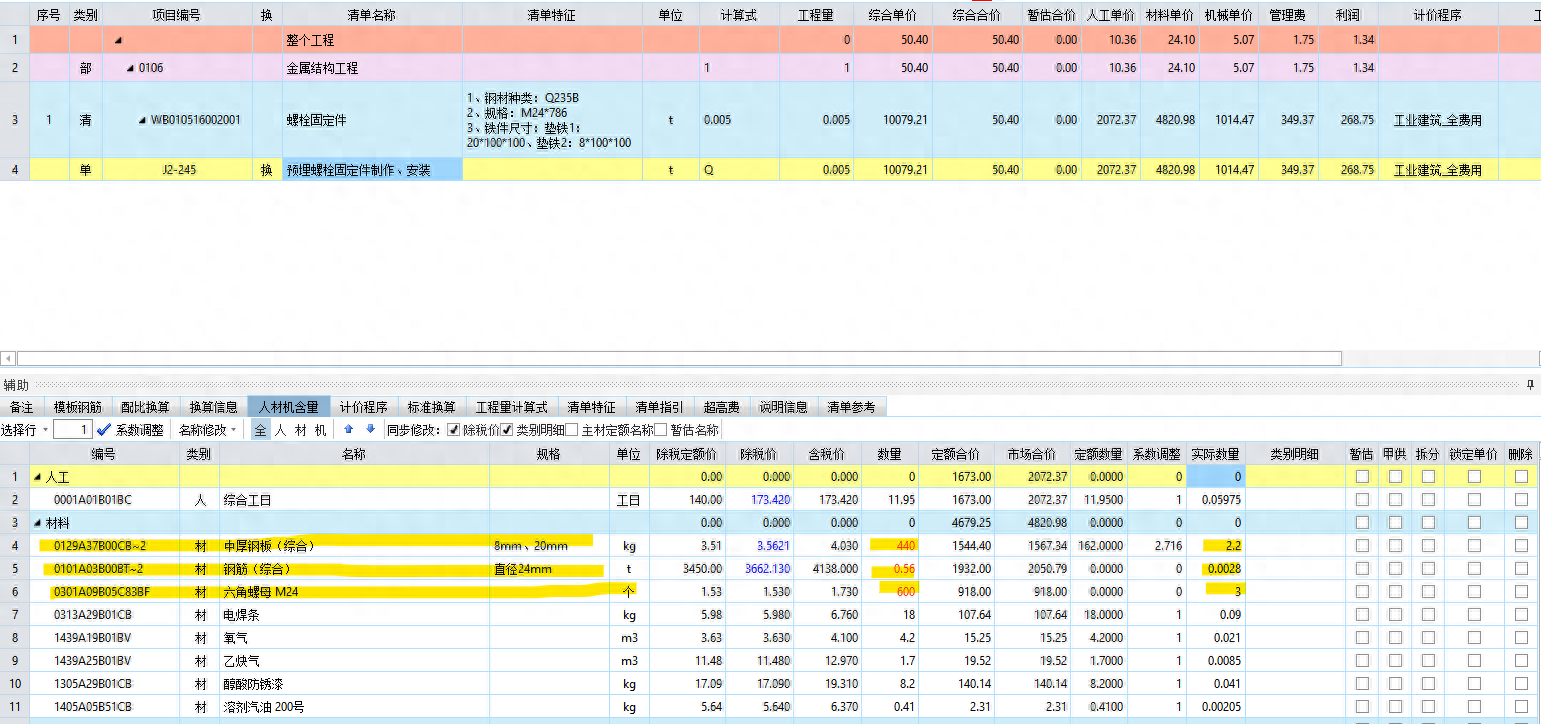1541x724 pixels.
Task: Enable the 主材定额名称 checkbox
Action: coord(572,430)
